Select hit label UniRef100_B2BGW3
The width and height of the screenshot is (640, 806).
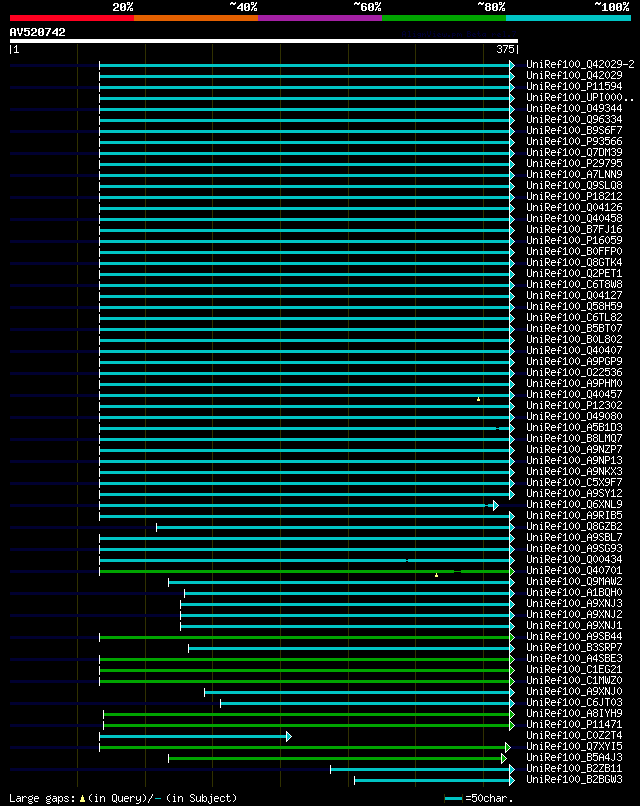pyautogui.click(x=574, y=779)
